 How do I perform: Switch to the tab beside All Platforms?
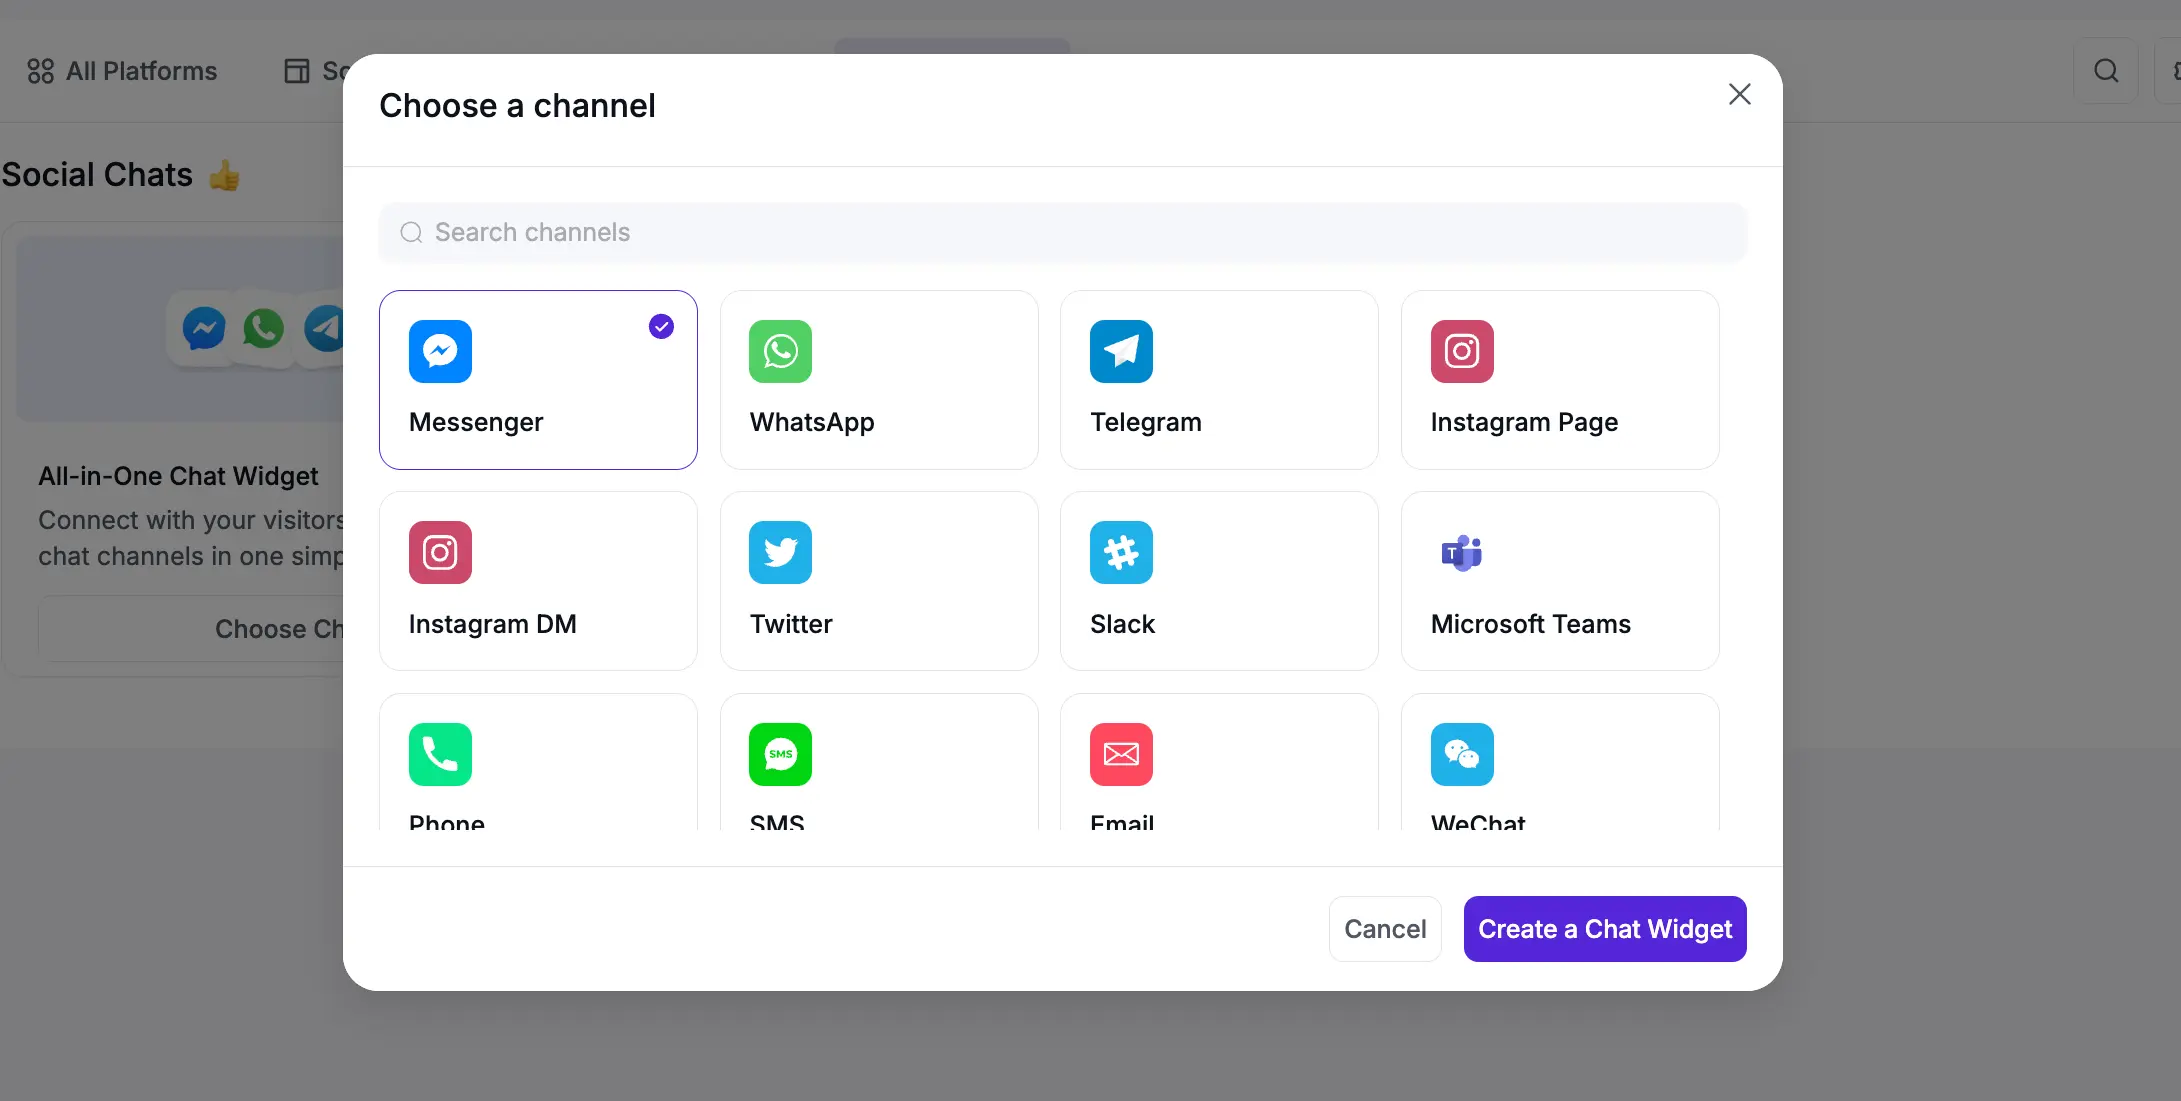[318, 70]
